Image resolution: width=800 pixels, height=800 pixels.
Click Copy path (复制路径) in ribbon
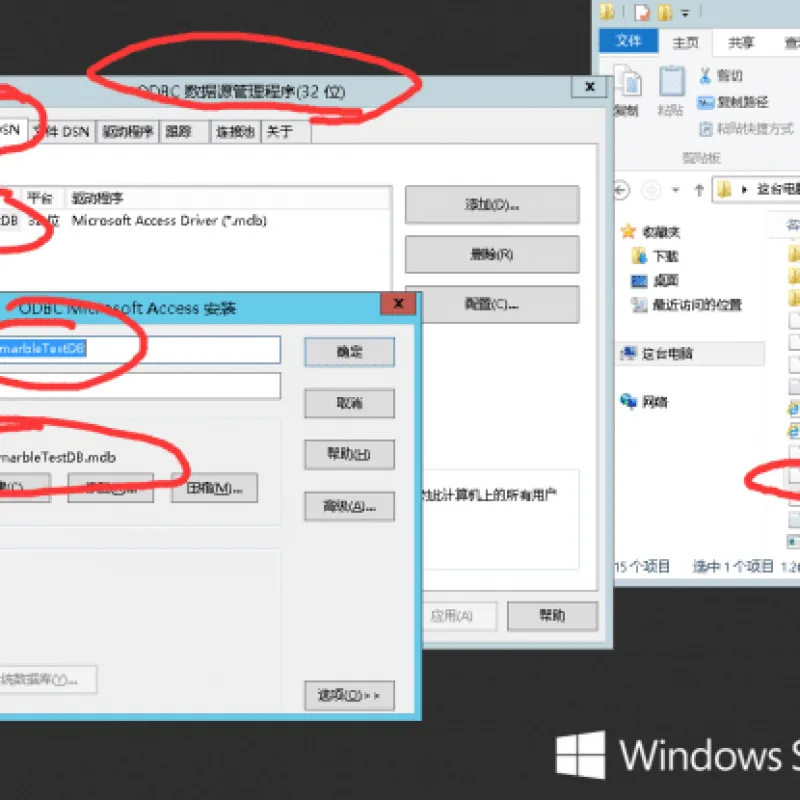(x=733, y=103)
